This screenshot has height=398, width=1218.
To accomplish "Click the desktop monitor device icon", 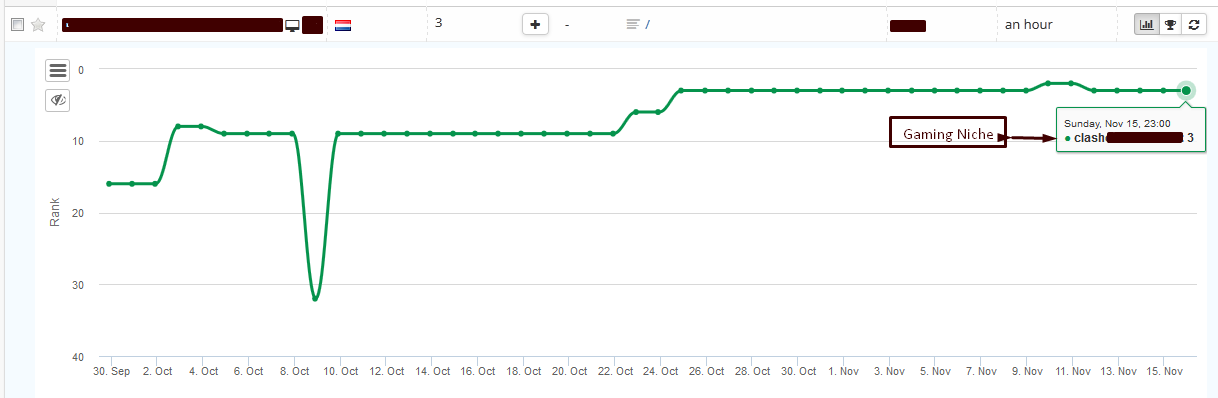I will (x=292, y=25).
